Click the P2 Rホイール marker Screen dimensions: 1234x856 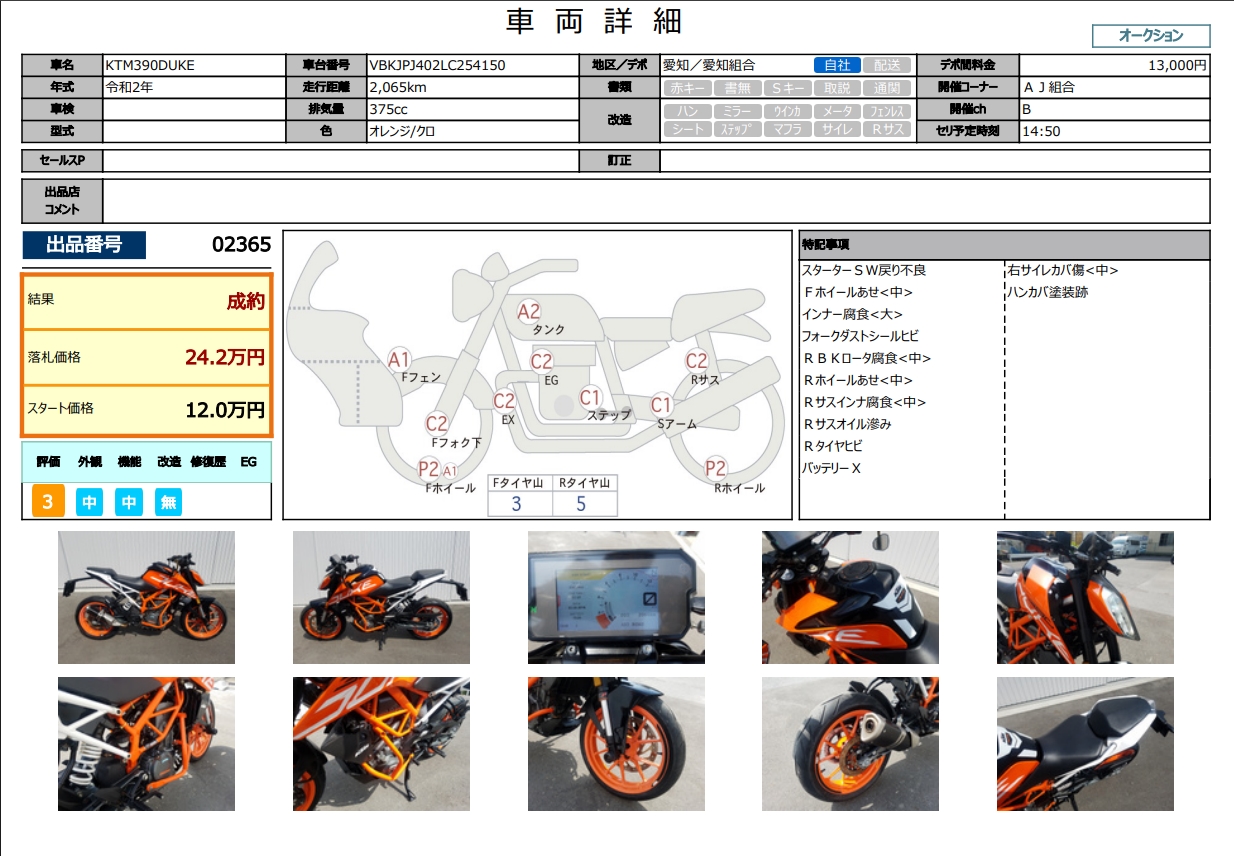[715, 468]
